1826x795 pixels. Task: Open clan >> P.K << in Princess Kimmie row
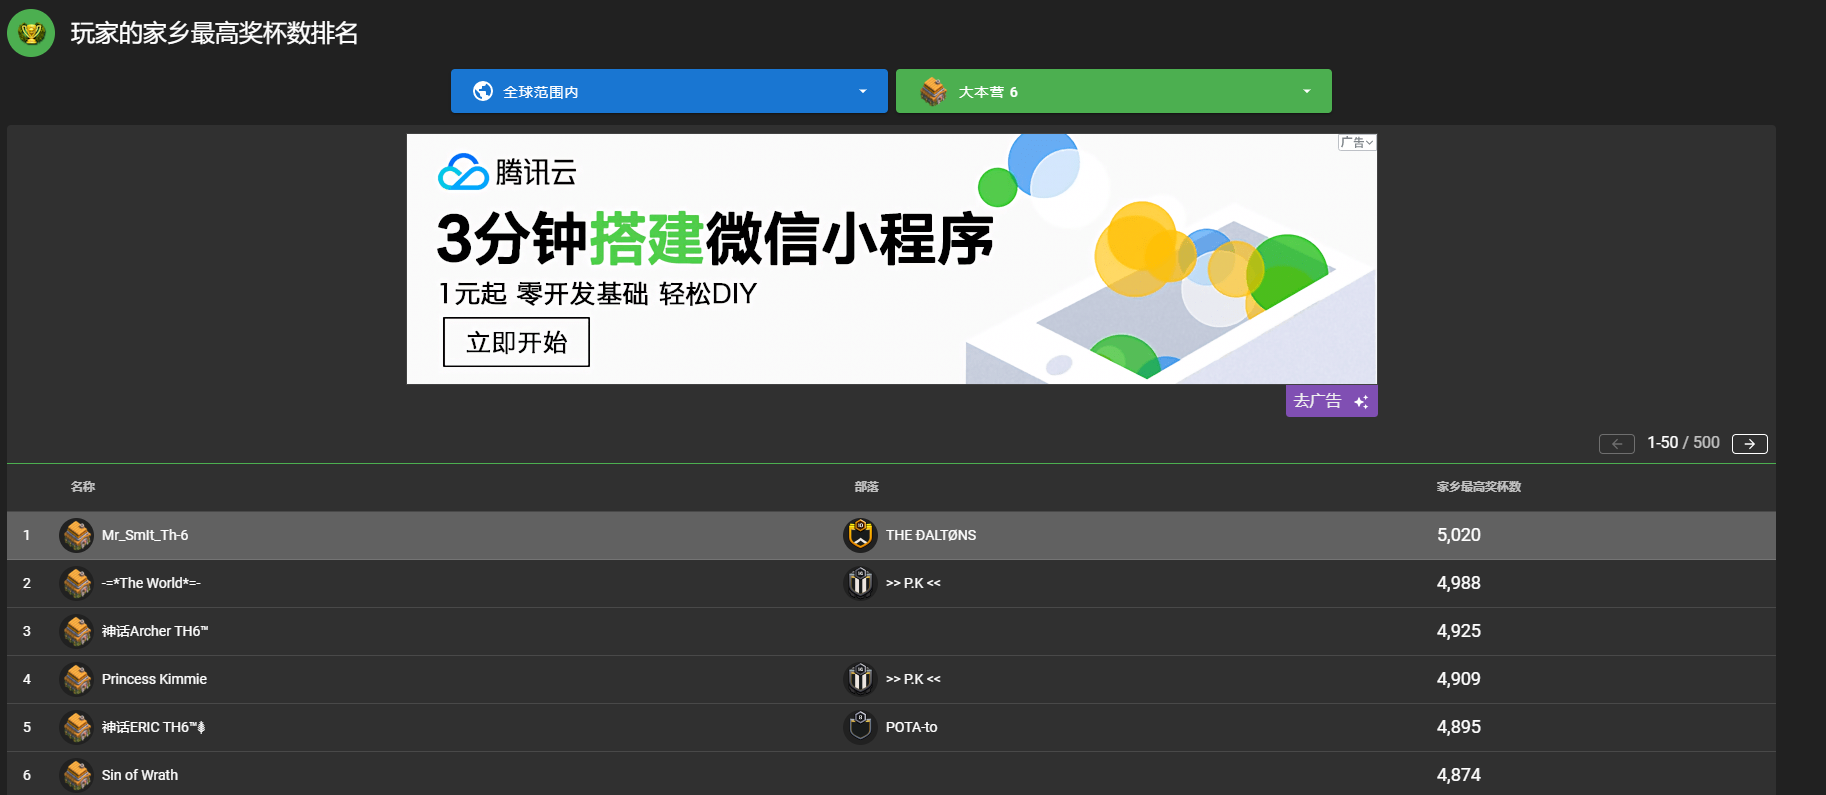click(913, 679)
